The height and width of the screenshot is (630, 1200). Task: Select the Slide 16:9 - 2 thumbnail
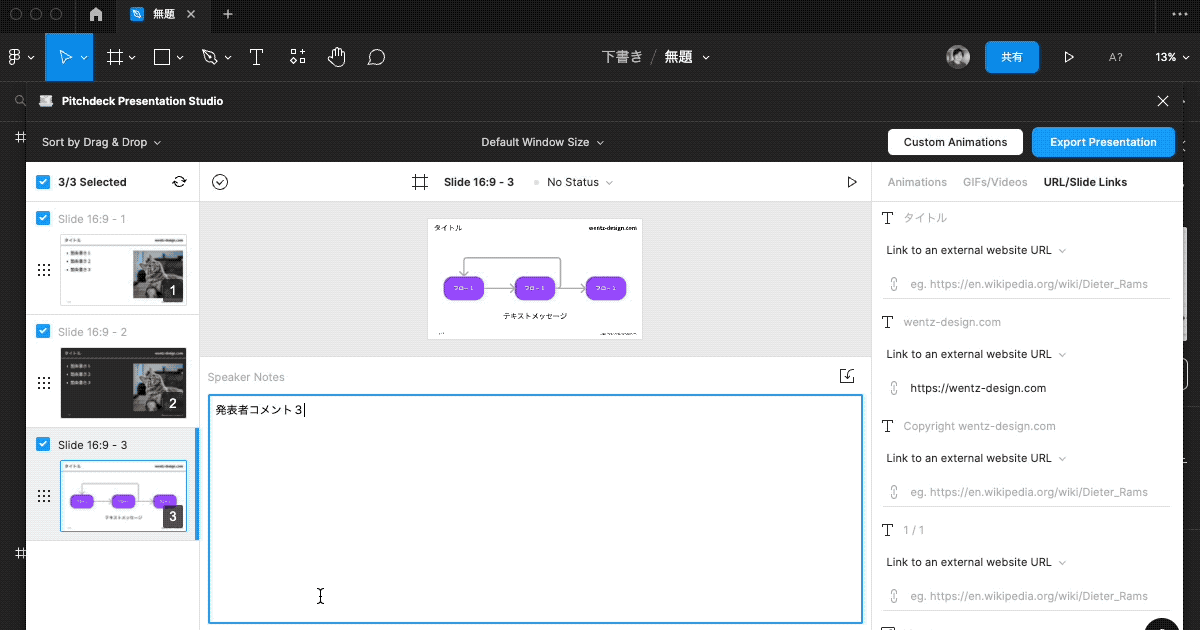pyautogui.click(x=123, y=383)
